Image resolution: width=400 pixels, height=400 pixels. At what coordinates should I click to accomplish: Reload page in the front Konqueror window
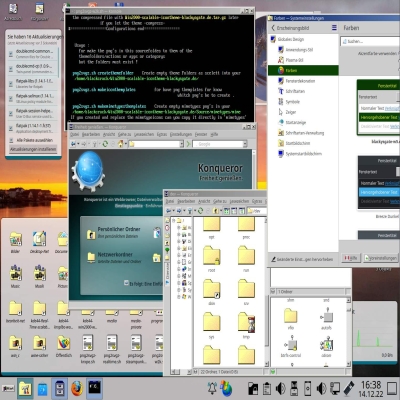pyautogui.click(x=200, y=211)
